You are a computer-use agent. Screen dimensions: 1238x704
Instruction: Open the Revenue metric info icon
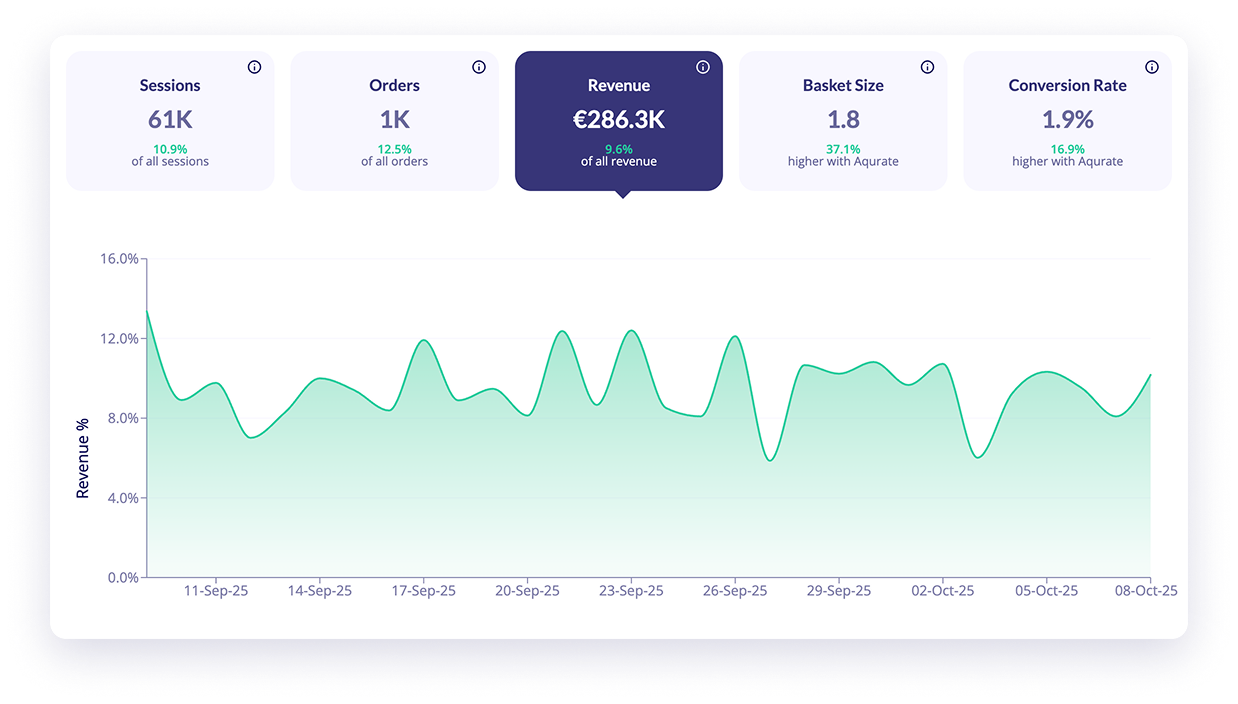(702, 67)
